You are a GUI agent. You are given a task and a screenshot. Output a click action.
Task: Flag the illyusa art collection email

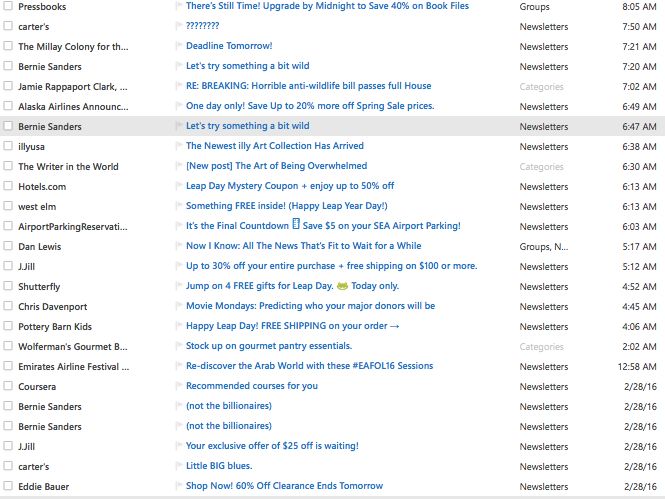click(179, 146)
